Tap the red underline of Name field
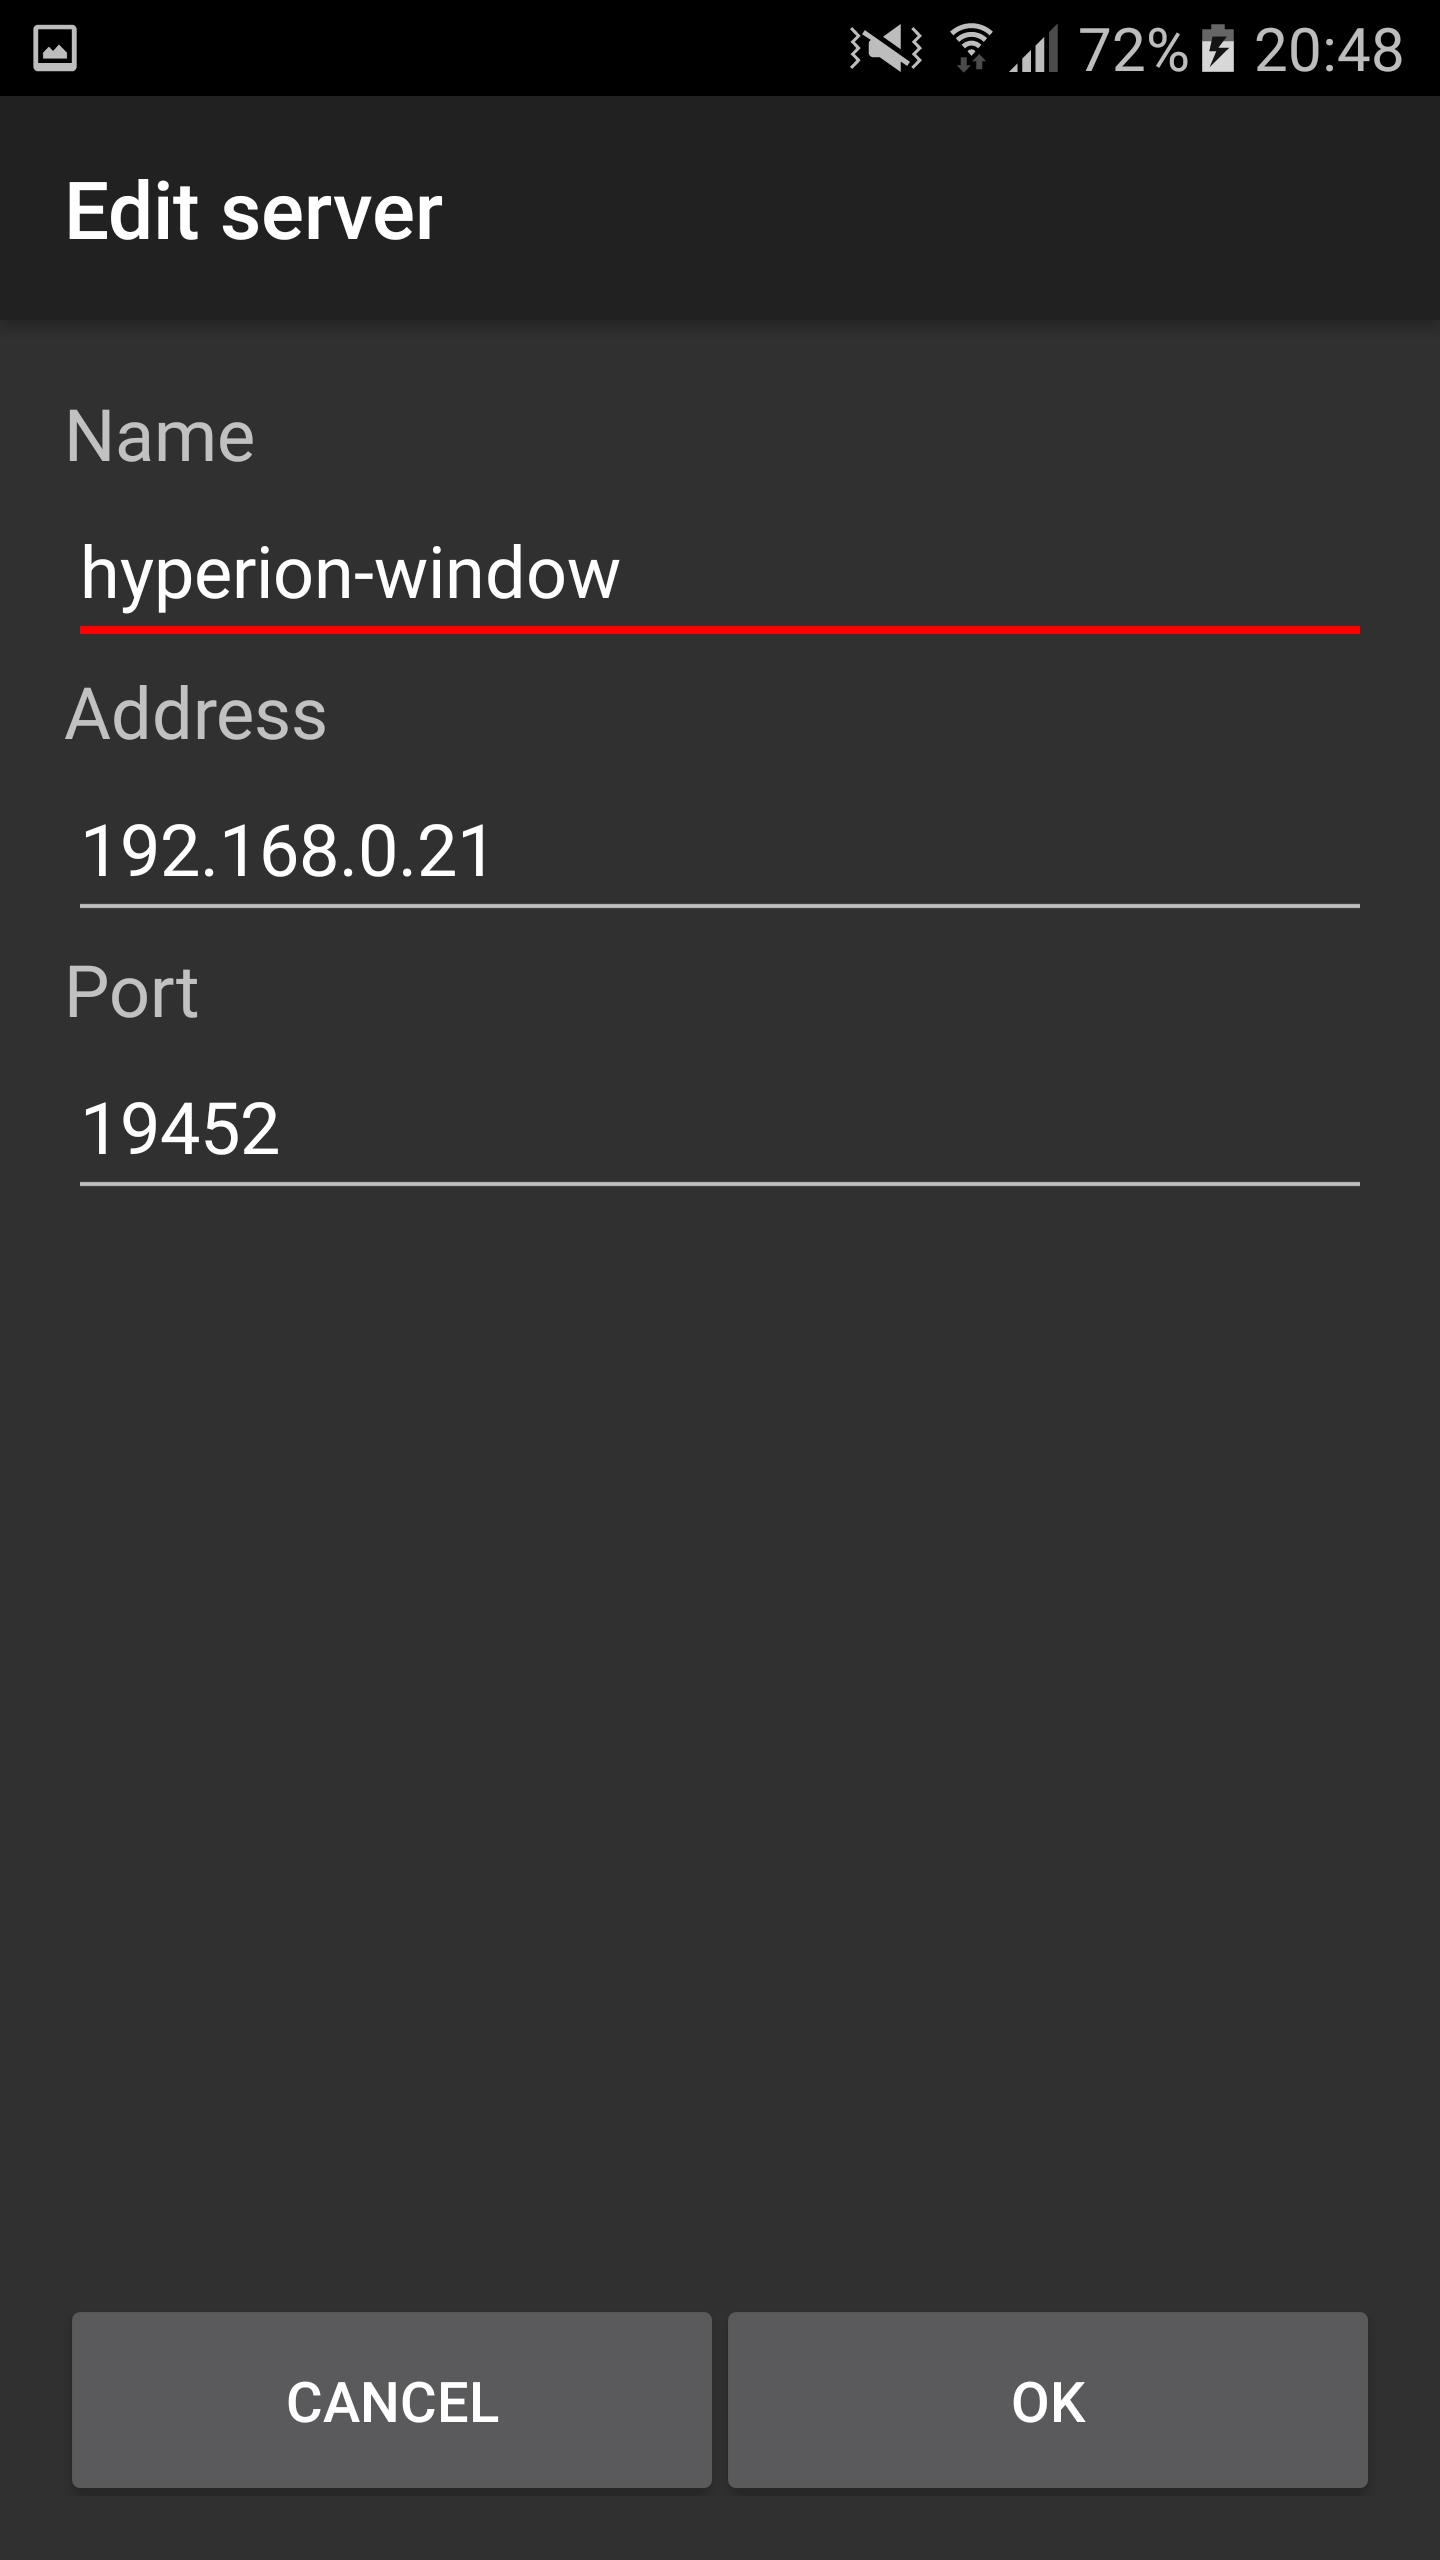 [720, 630]
